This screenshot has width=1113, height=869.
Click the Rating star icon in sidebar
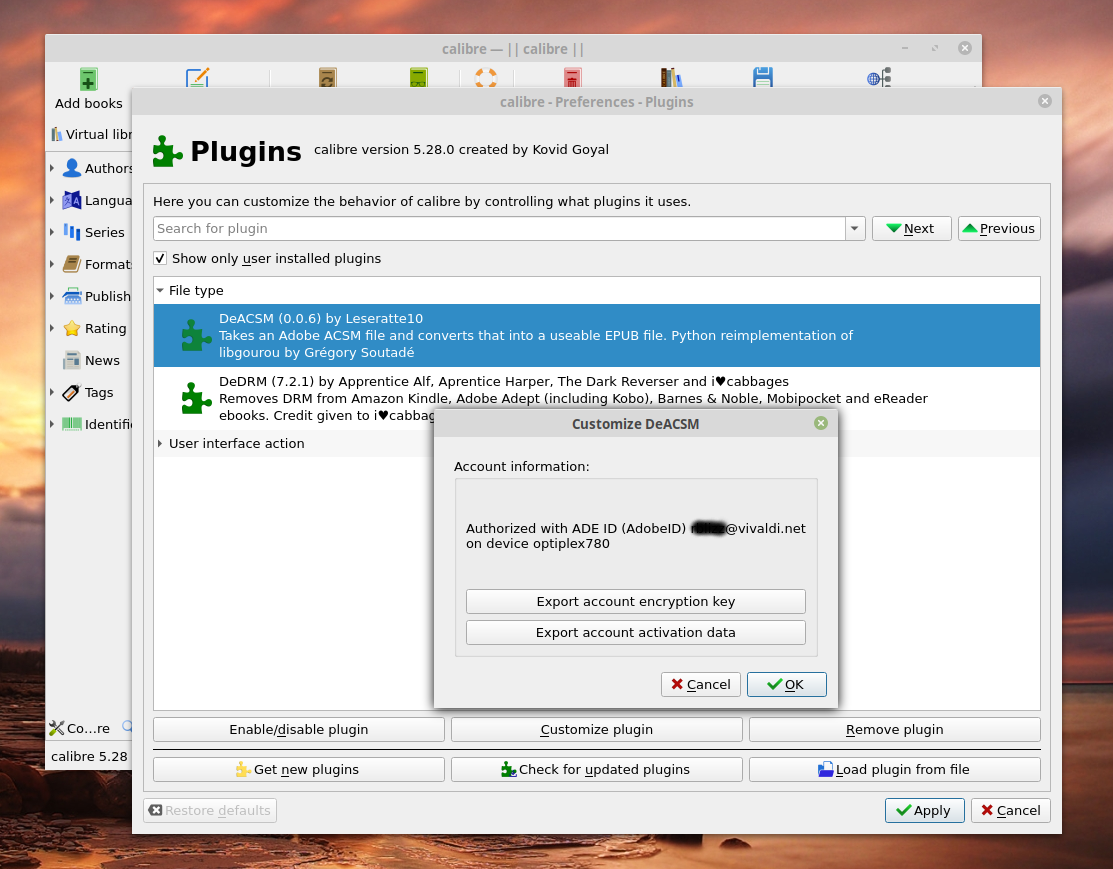tap(72, 328)
